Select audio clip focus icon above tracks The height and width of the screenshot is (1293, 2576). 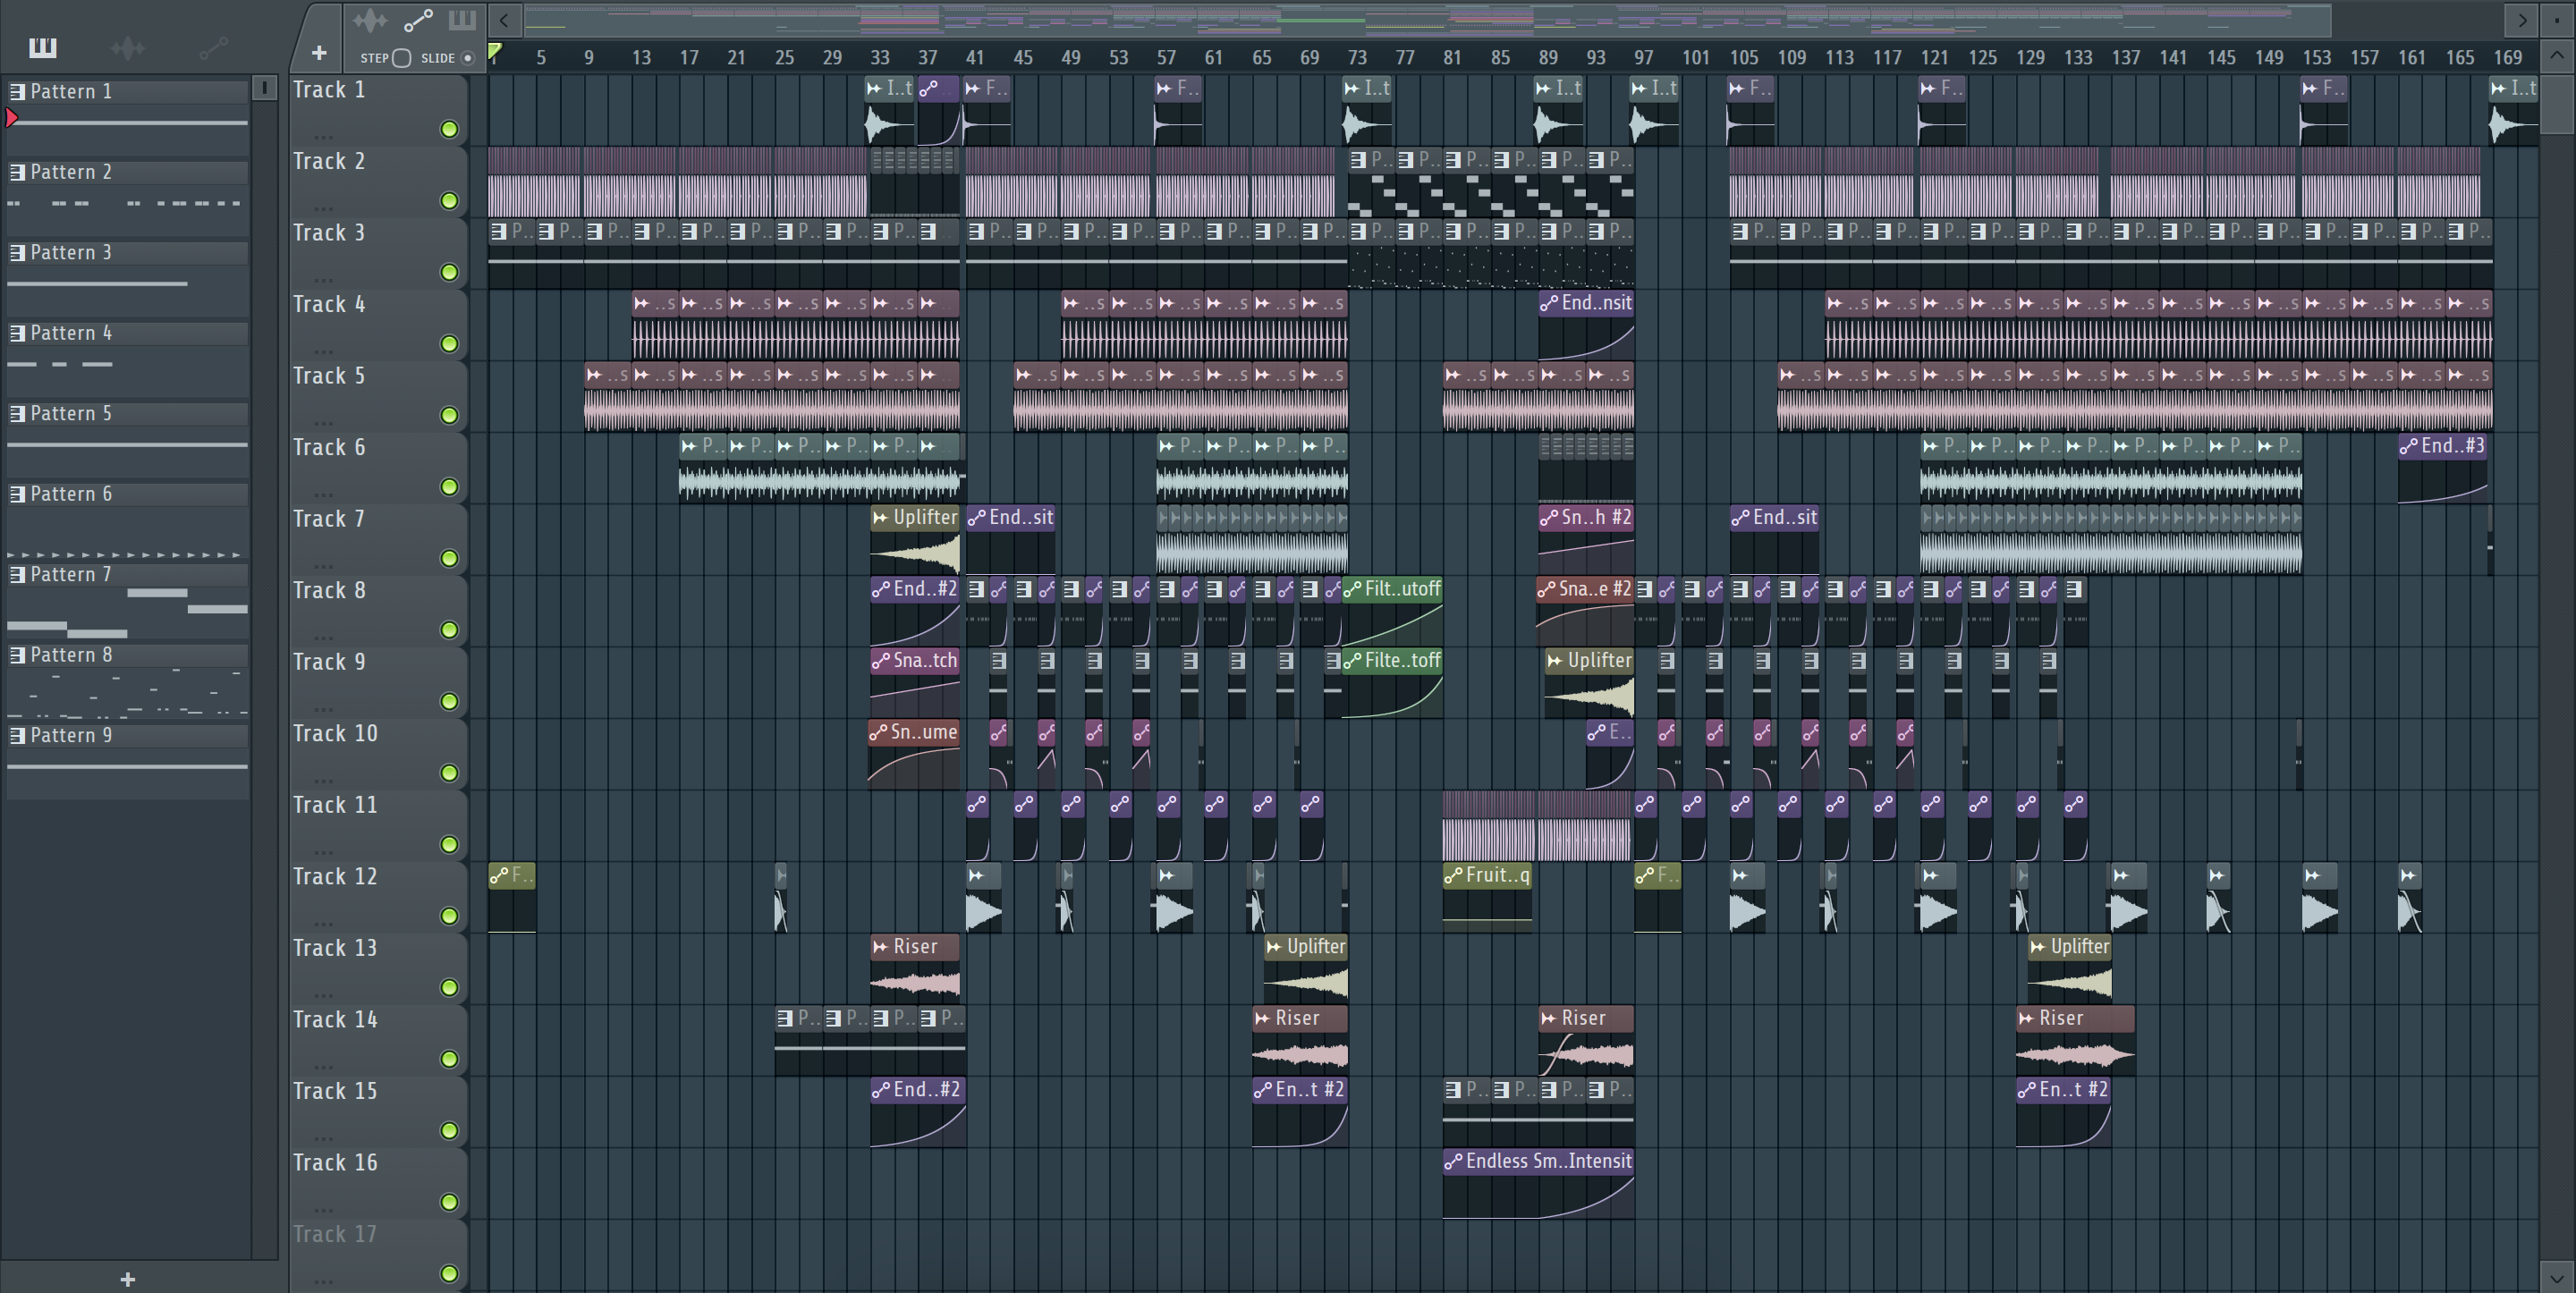(x=370, y=20)
